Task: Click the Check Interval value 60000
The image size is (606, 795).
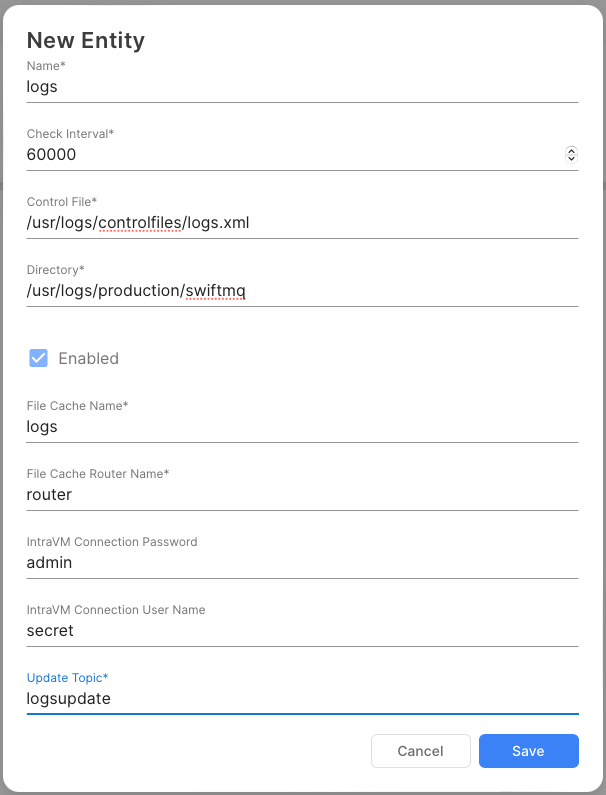Action: 52,154
